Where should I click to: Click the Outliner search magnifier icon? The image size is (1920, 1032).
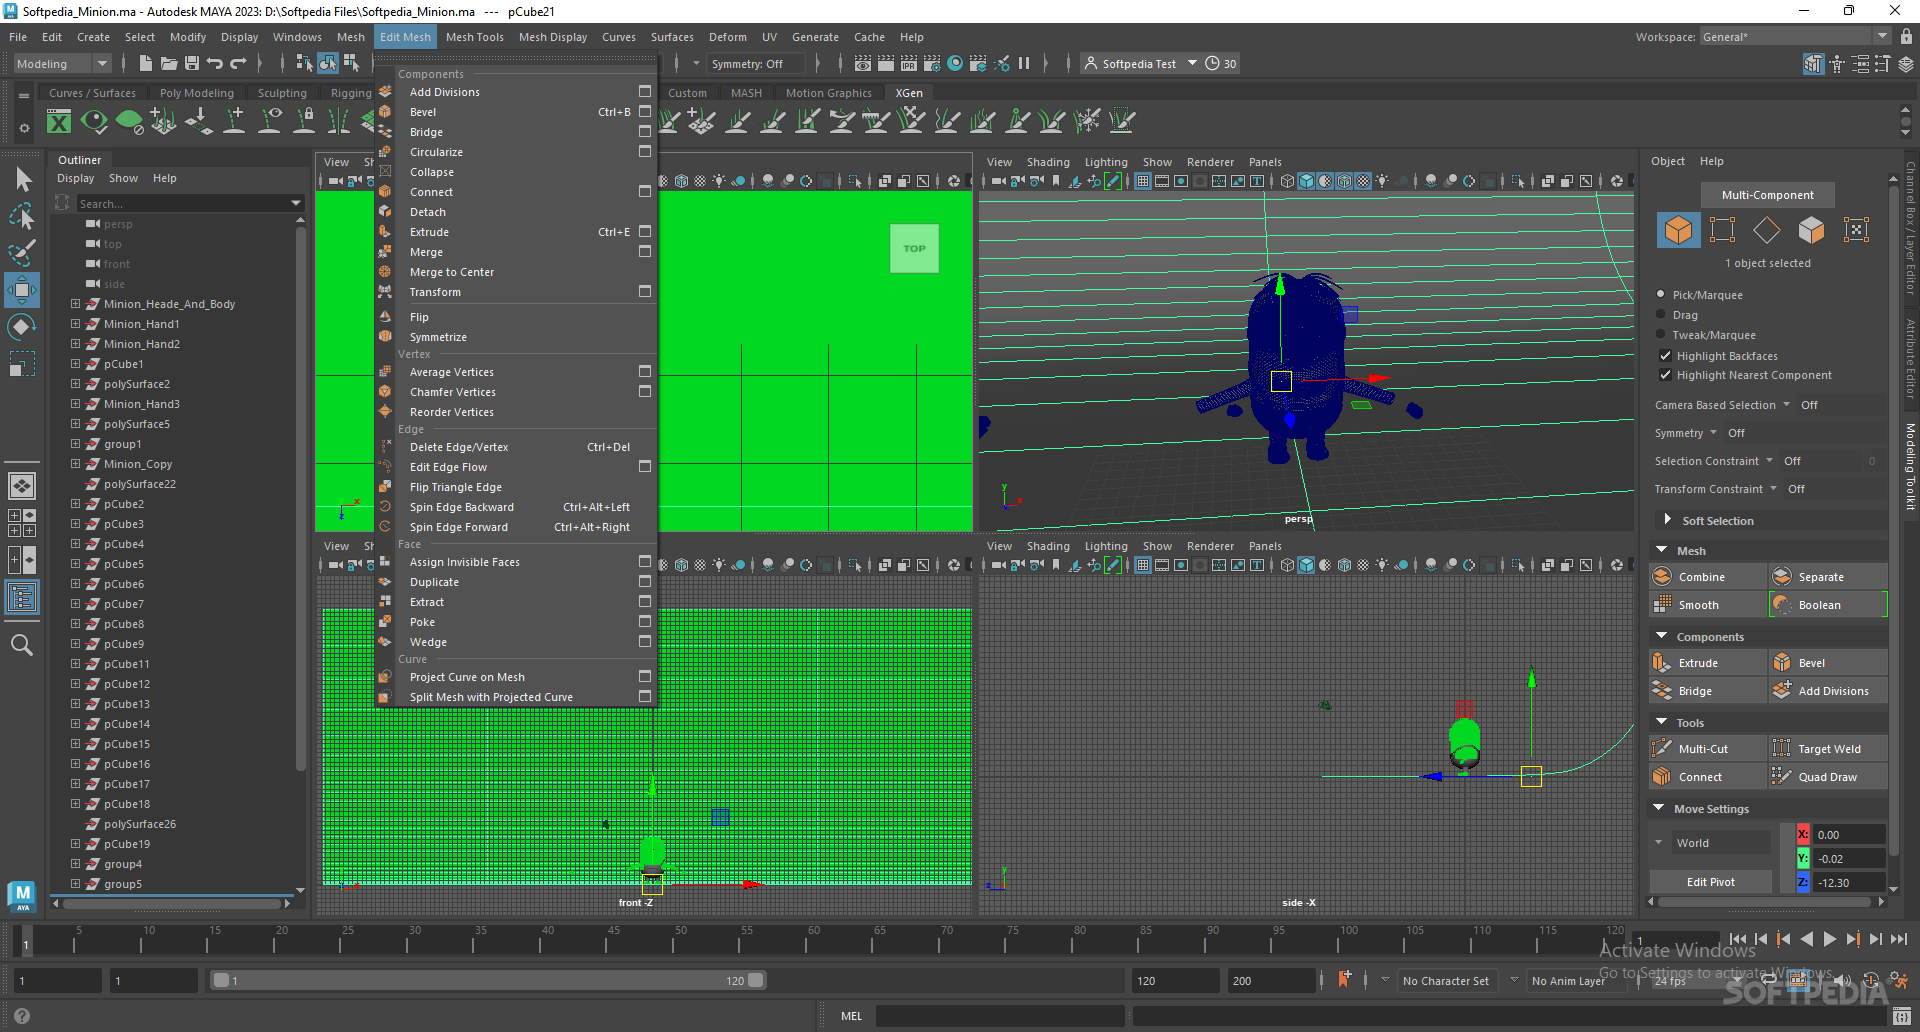click(22, 645)
